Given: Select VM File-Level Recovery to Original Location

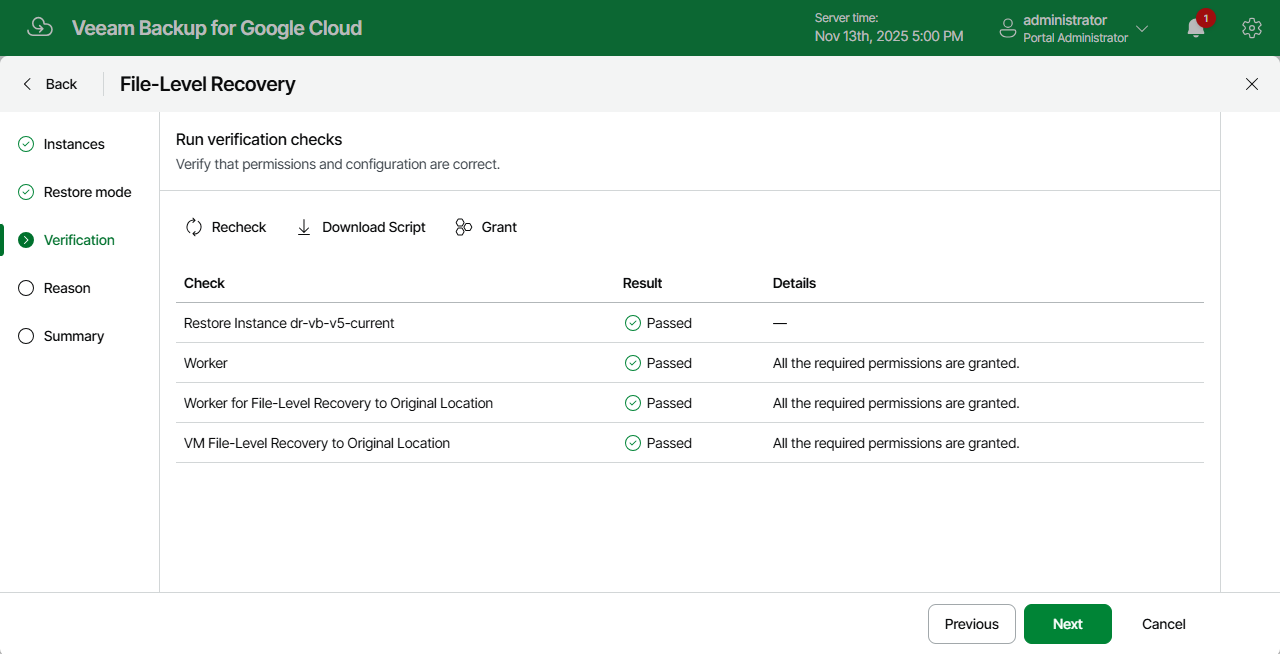Looking at the screenshot, I should tap(317, 443).
